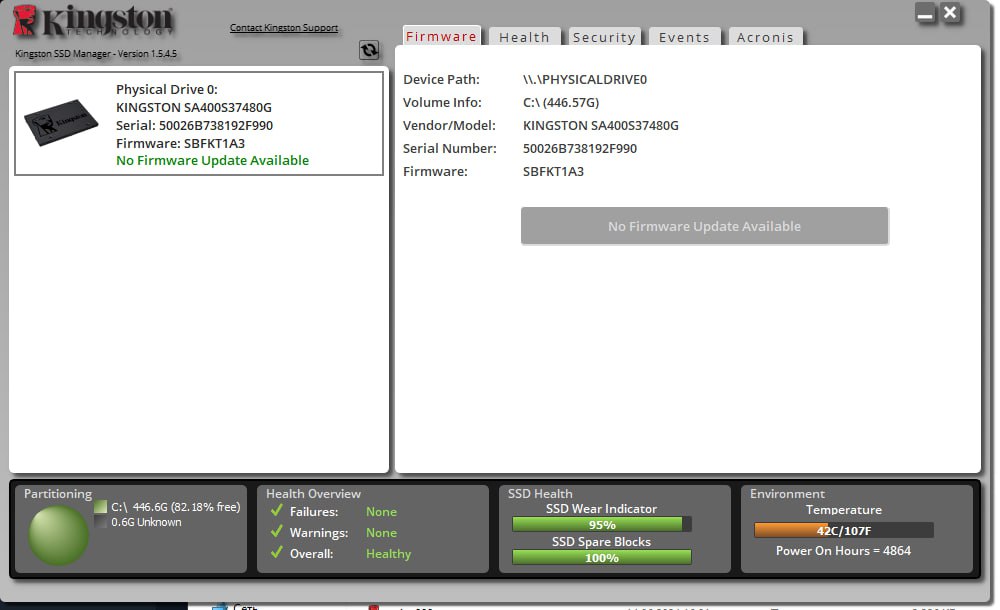Switch to the Firmware tab

(x=441, y=36)
